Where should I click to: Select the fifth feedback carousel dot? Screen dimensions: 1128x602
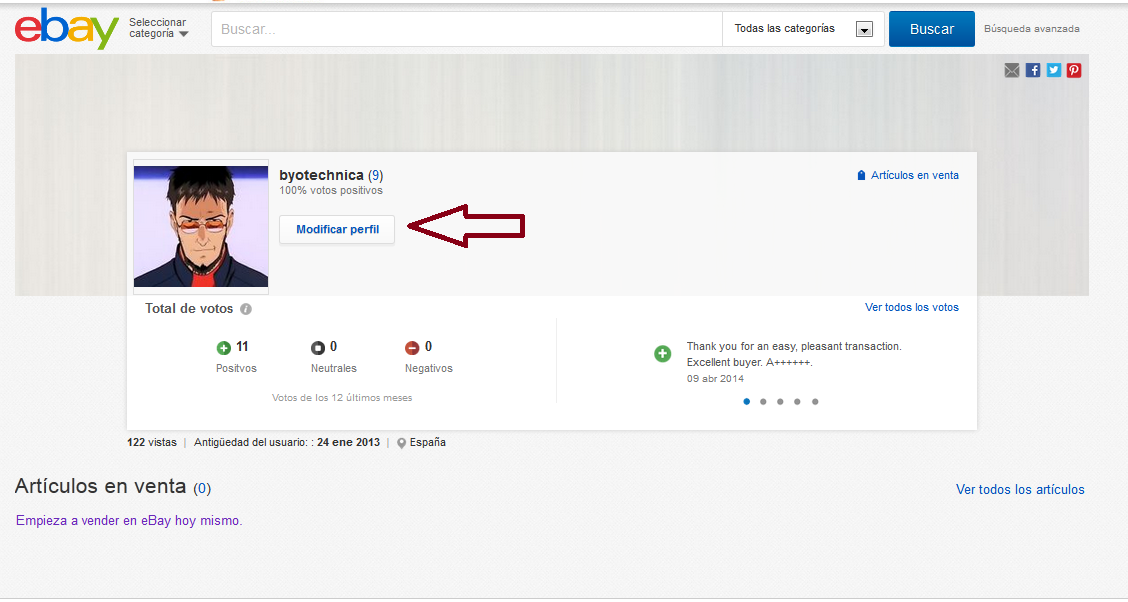(x=815, y=402)
